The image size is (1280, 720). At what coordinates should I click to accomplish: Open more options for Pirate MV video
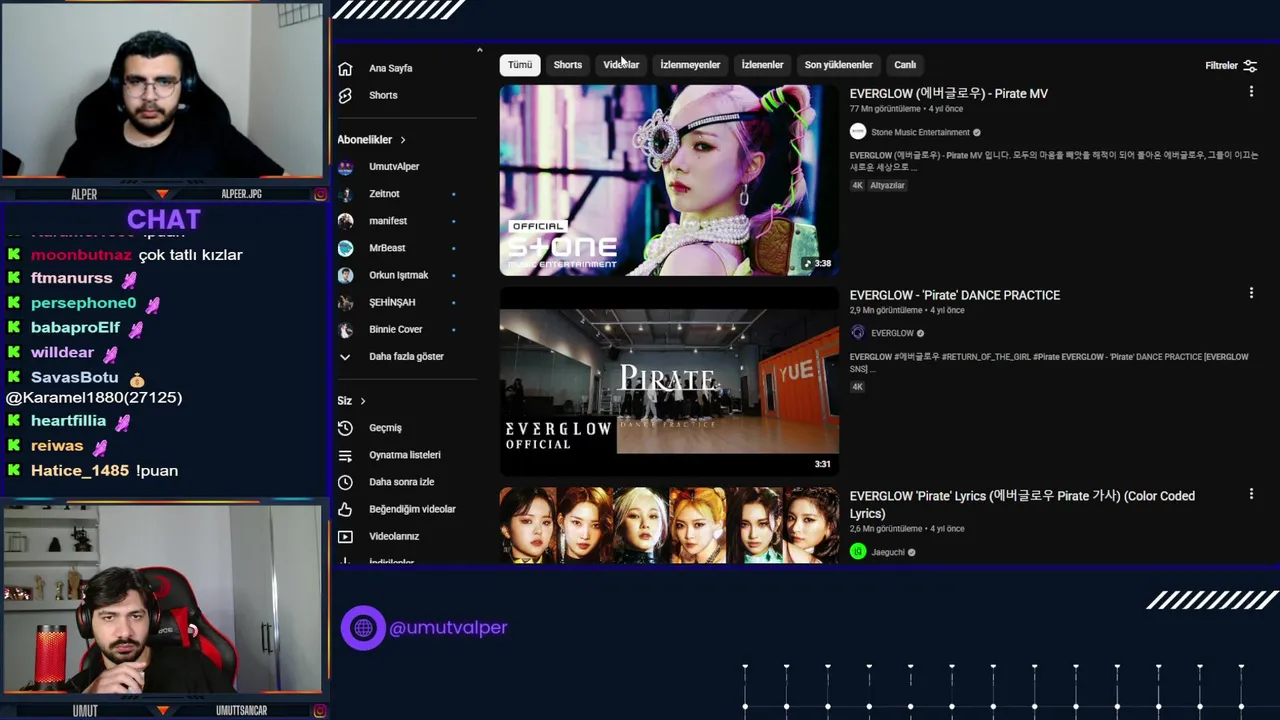(x=1251, y=92)
